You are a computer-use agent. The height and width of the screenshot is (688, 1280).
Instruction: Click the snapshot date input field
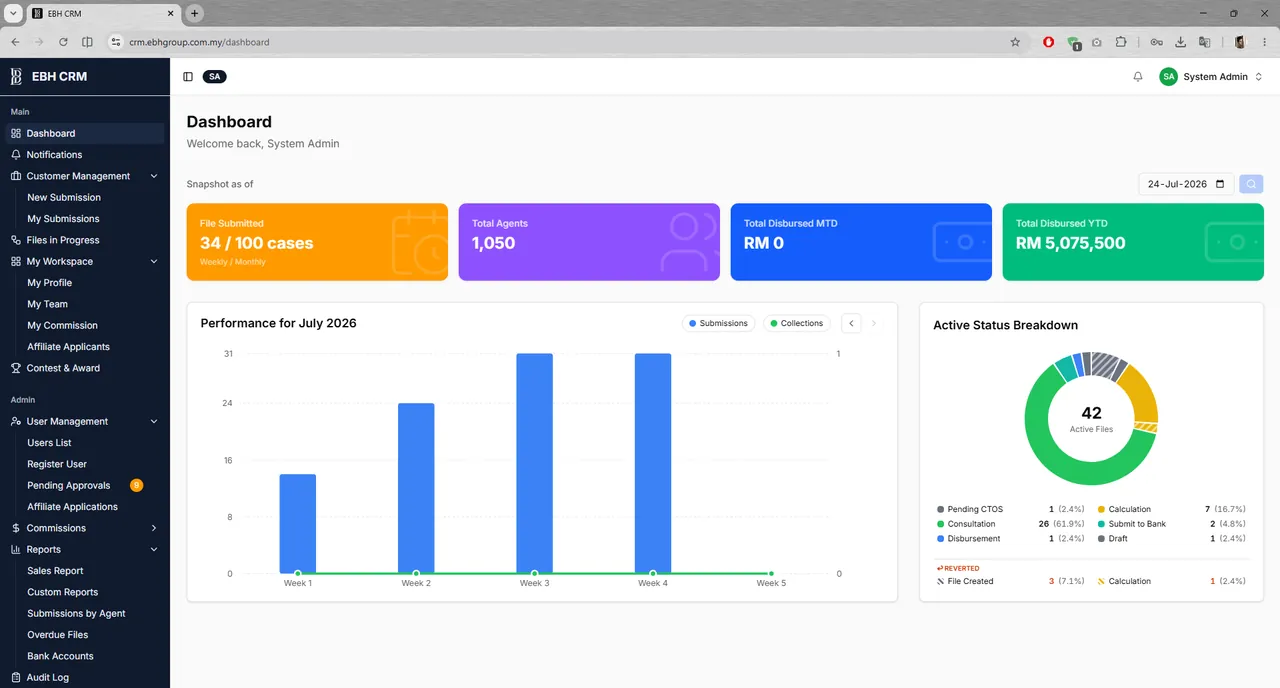[1187, 184]
